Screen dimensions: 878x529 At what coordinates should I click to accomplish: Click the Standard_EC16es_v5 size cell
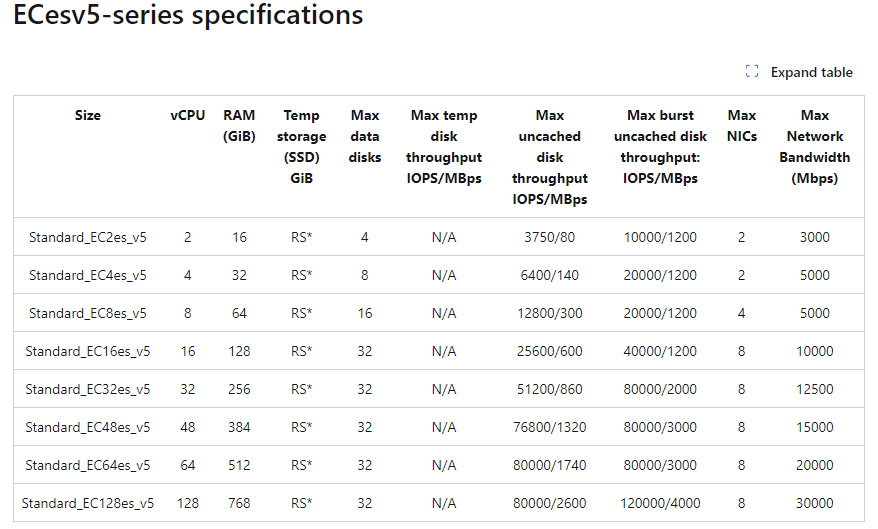click(x=88, y=351)
